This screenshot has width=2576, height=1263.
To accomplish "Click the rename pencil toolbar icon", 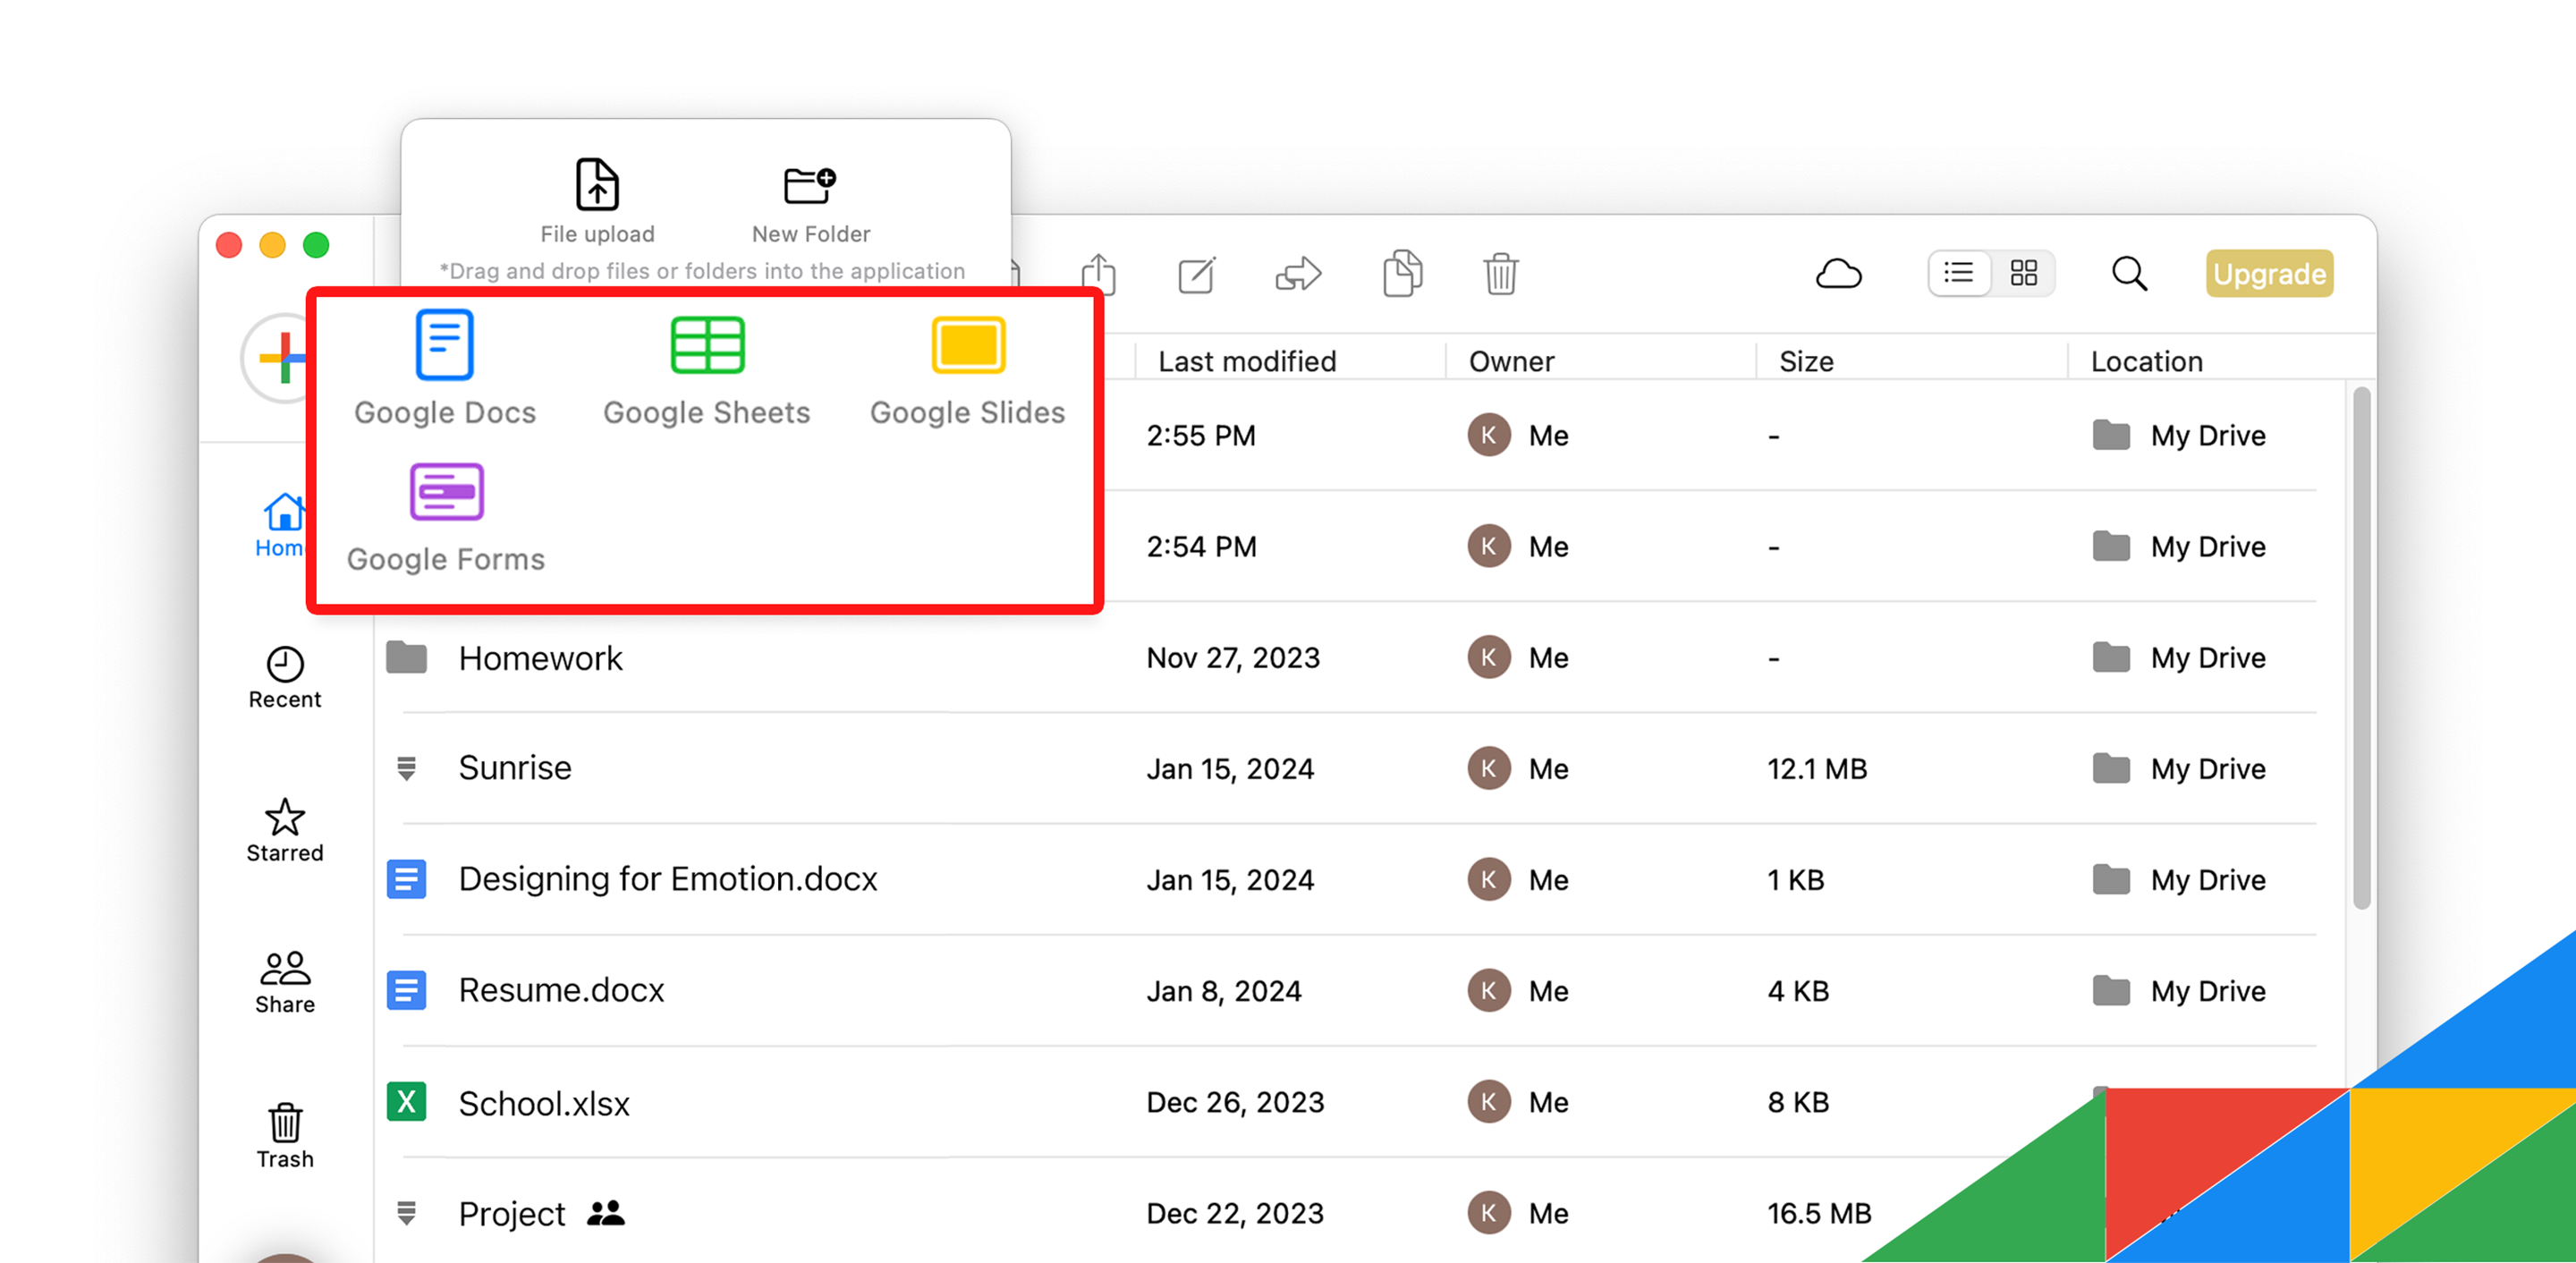I will coord(1197,274).
